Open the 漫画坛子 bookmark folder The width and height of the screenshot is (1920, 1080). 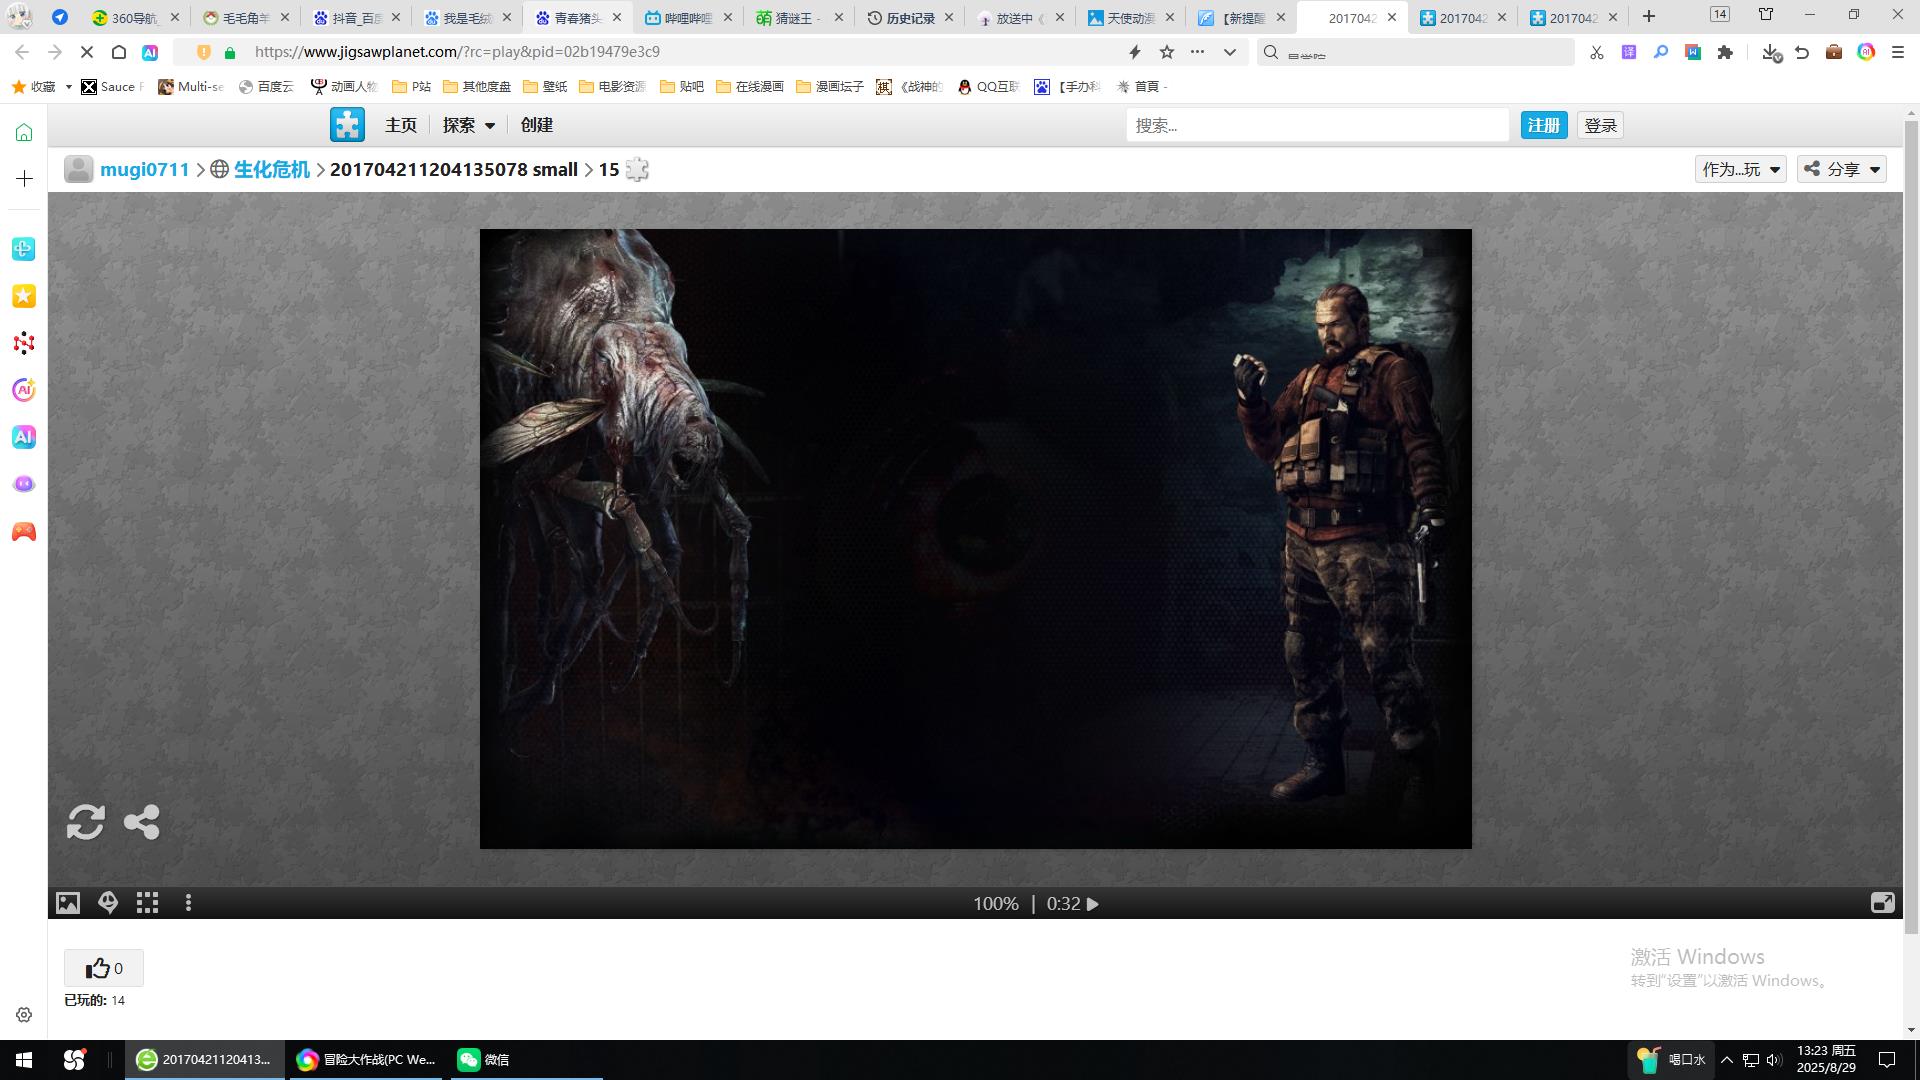pos(830,87)
